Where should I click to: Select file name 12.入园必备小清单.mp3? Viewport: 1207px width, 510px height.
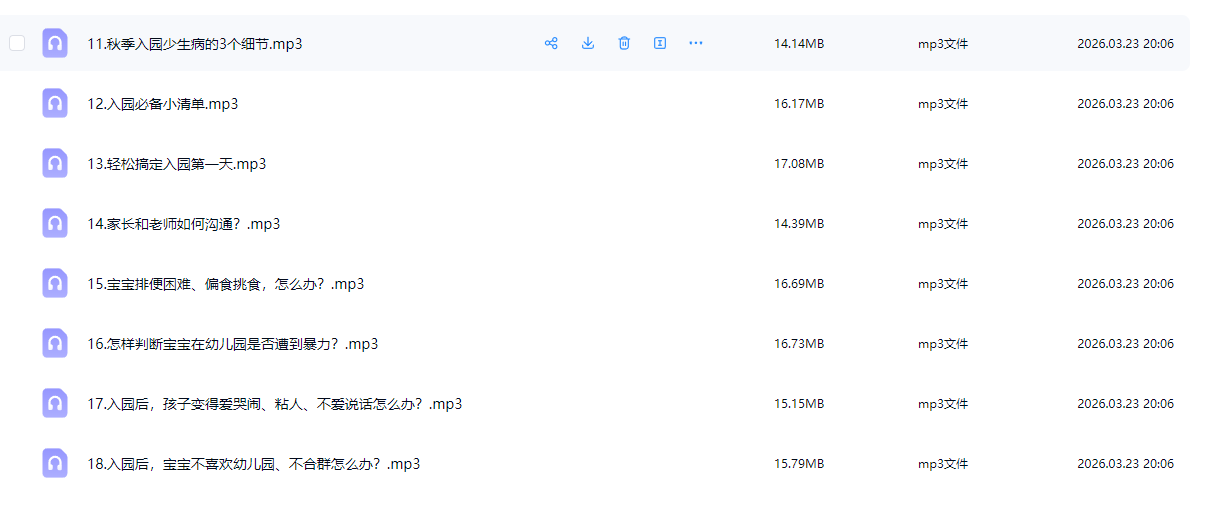[163, 104]
